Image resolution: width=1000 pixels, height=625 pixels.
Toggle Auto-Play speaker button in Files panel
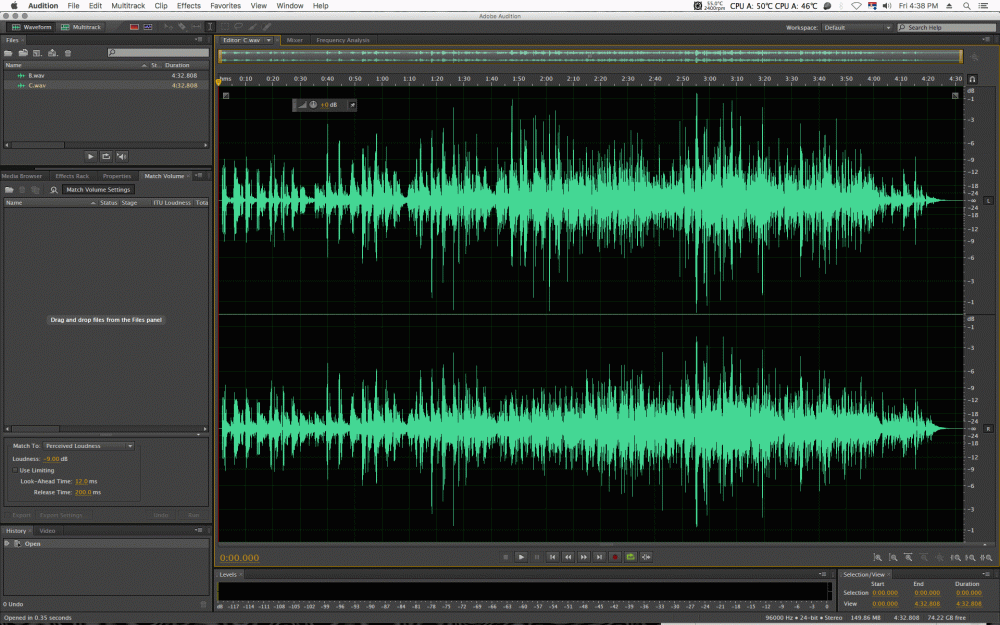(122, 156)
